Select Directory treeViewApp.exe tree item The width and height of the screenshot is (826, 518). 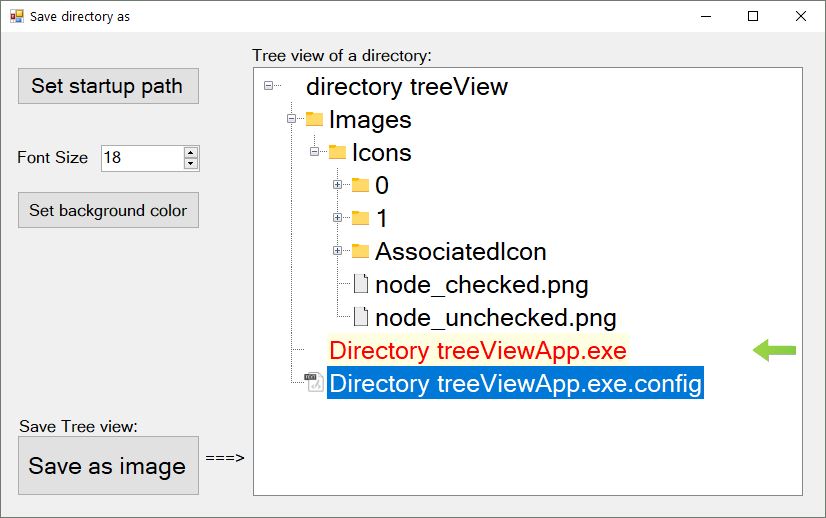click(477, 351)
